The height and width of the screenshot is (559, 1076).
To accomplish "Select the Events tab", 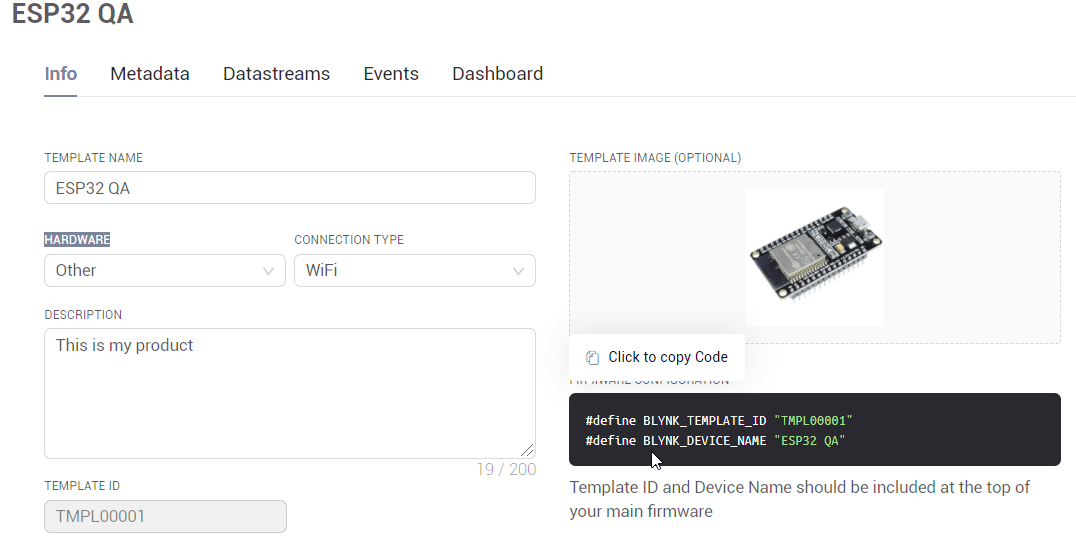I will tap(391, 74).
